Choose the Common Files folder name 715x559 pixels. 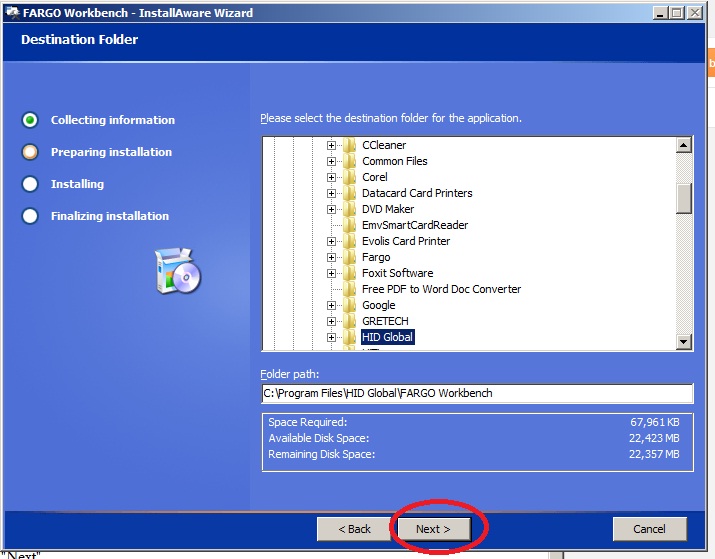[395, 161]
